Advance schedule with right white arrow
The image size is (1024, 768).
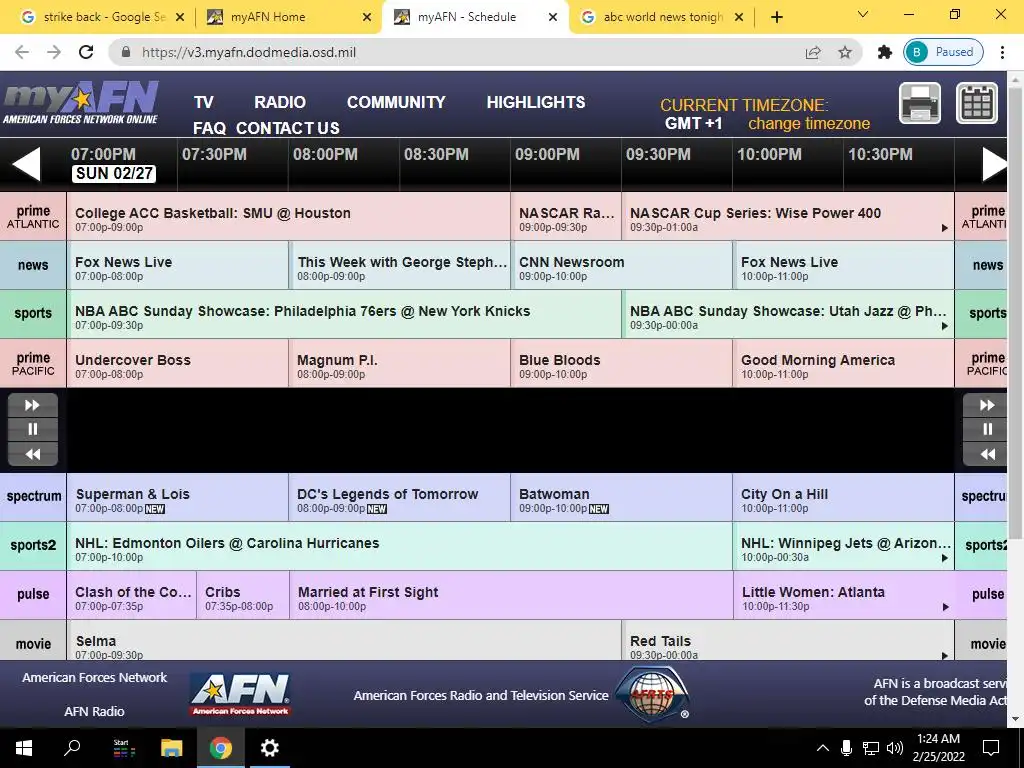[994, 164]
